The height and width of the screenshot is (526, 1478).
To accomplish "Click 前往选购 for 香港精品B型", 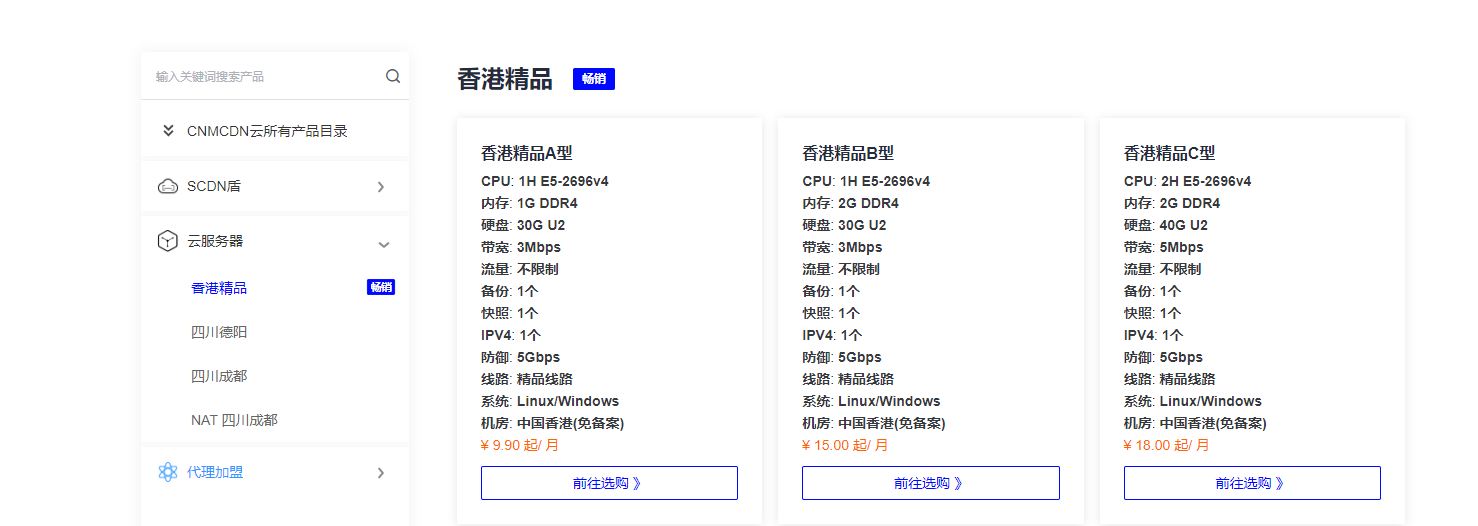I will pos(930,483).
